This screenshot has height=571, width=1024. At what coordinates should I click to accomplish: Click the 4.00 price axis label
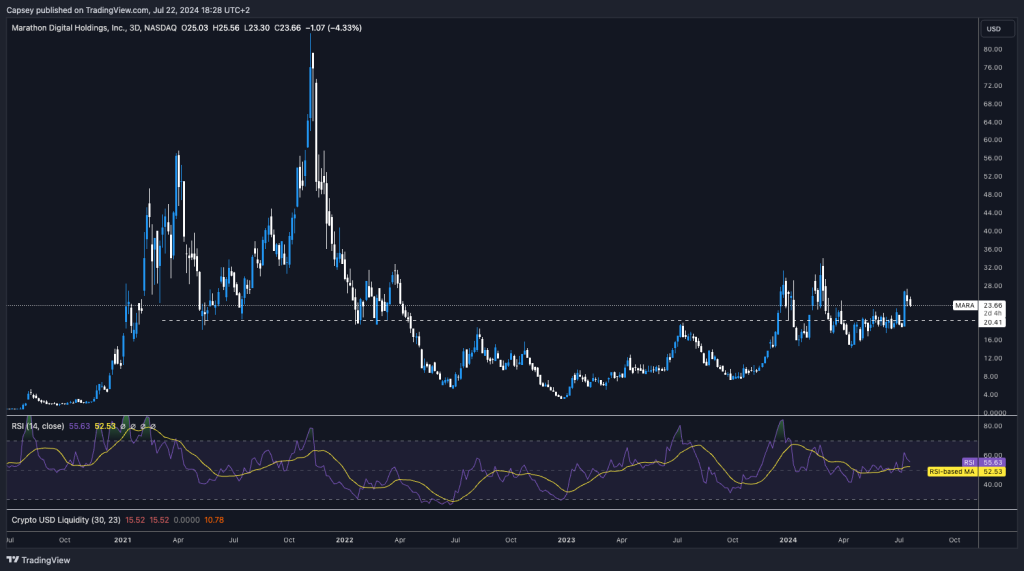pos(991,395)
